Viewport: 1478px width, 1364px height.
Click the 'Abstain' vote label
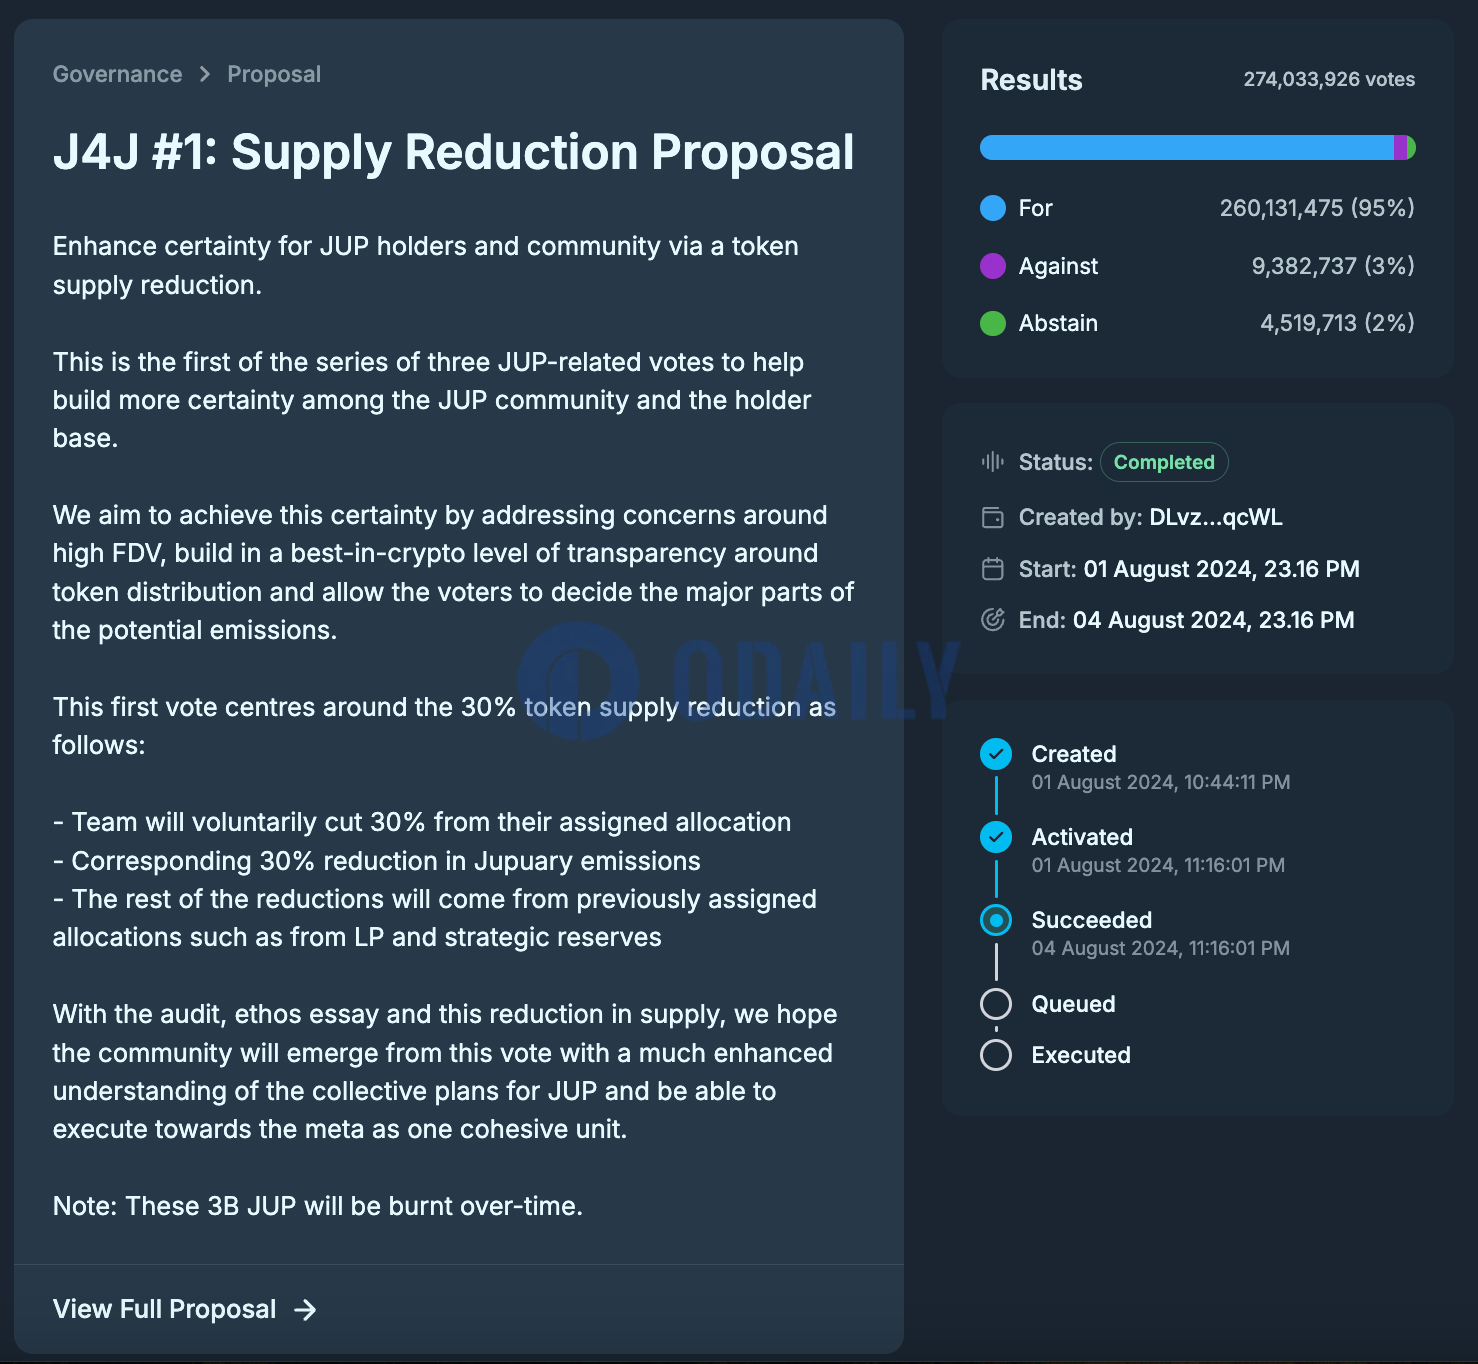click(1058, 323)
